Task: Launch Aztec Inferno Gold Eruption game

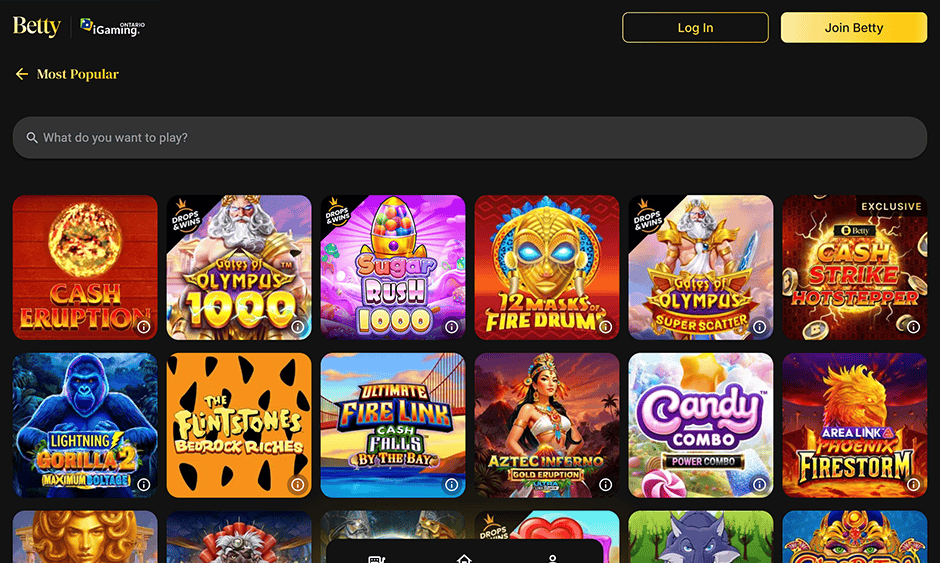Action: coord(547,425)
